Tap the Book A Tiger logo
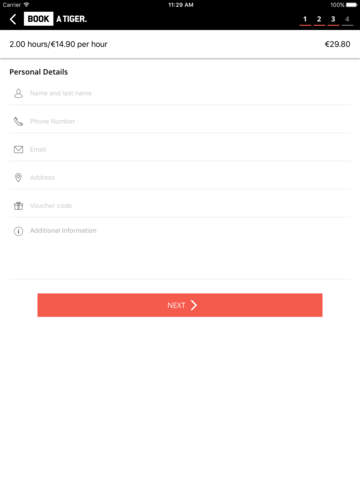The height and width of the screenshot is (480, 360). tap(55, 19)
